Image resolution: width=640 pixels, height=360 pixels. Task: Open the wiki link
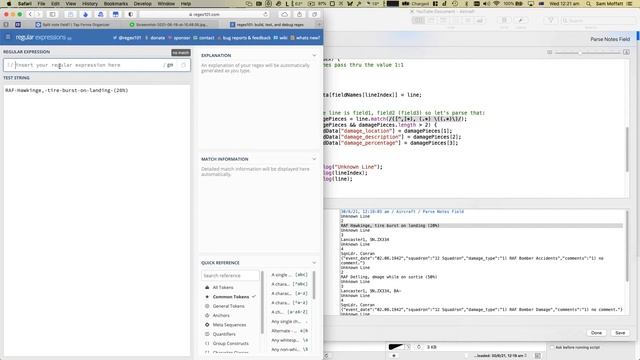tap(280, 38)
